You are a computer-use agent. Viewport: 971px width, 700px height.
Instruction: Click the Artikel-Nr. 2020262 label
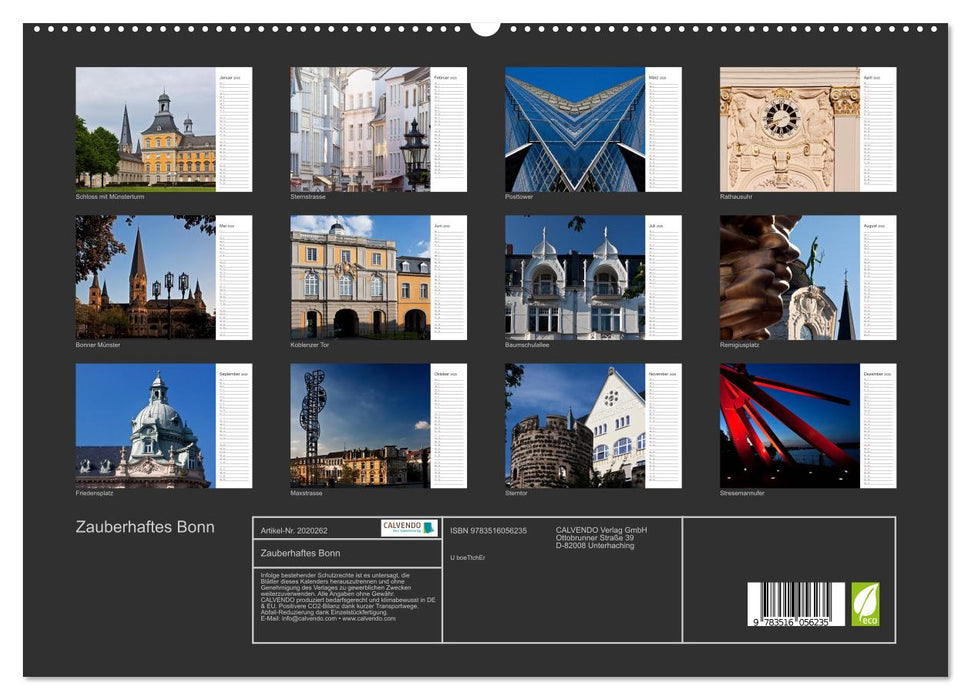(295, 530)
